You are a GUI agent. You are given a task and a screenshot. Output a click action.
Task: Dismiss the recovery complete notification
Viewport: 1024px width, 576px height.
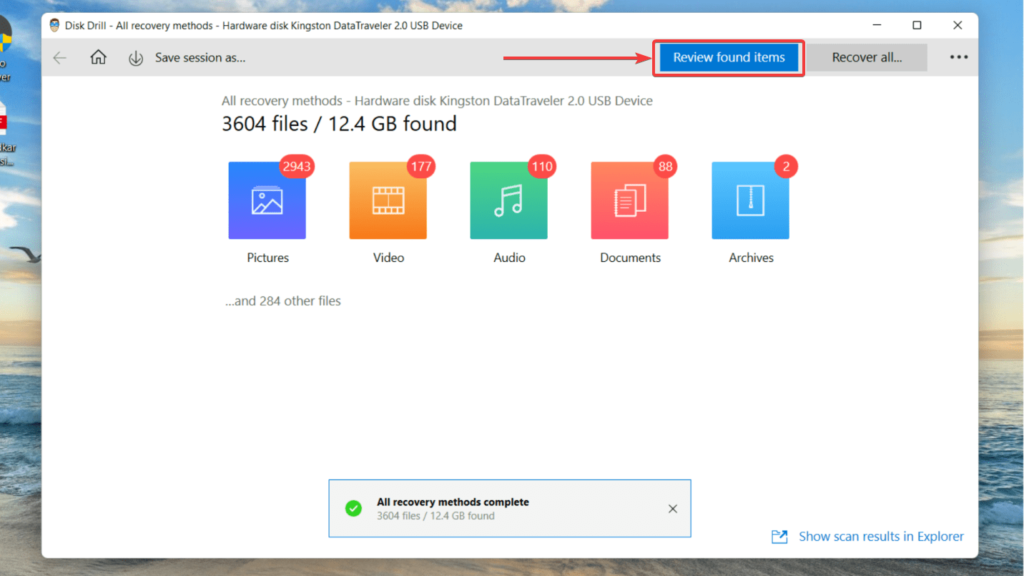coord(672,508)
